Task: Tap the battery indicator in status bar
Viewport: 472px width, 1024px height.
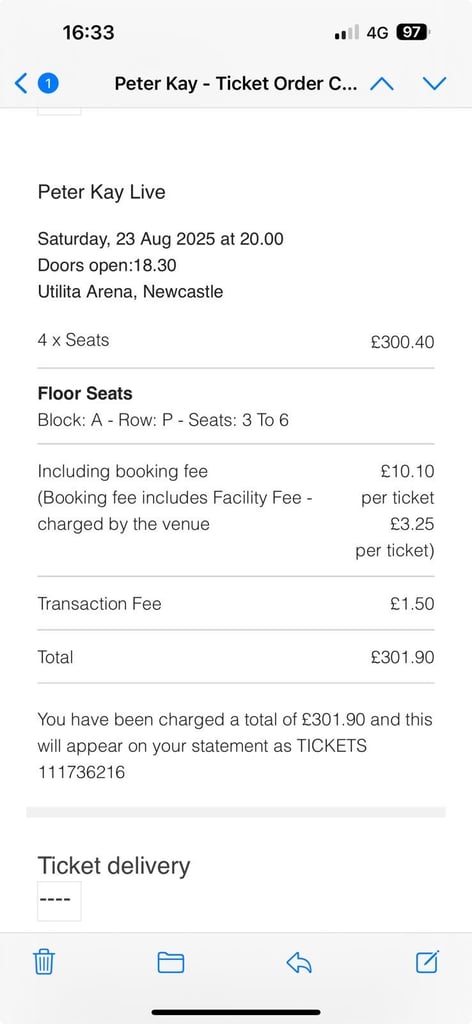Action: click(413, 32)
